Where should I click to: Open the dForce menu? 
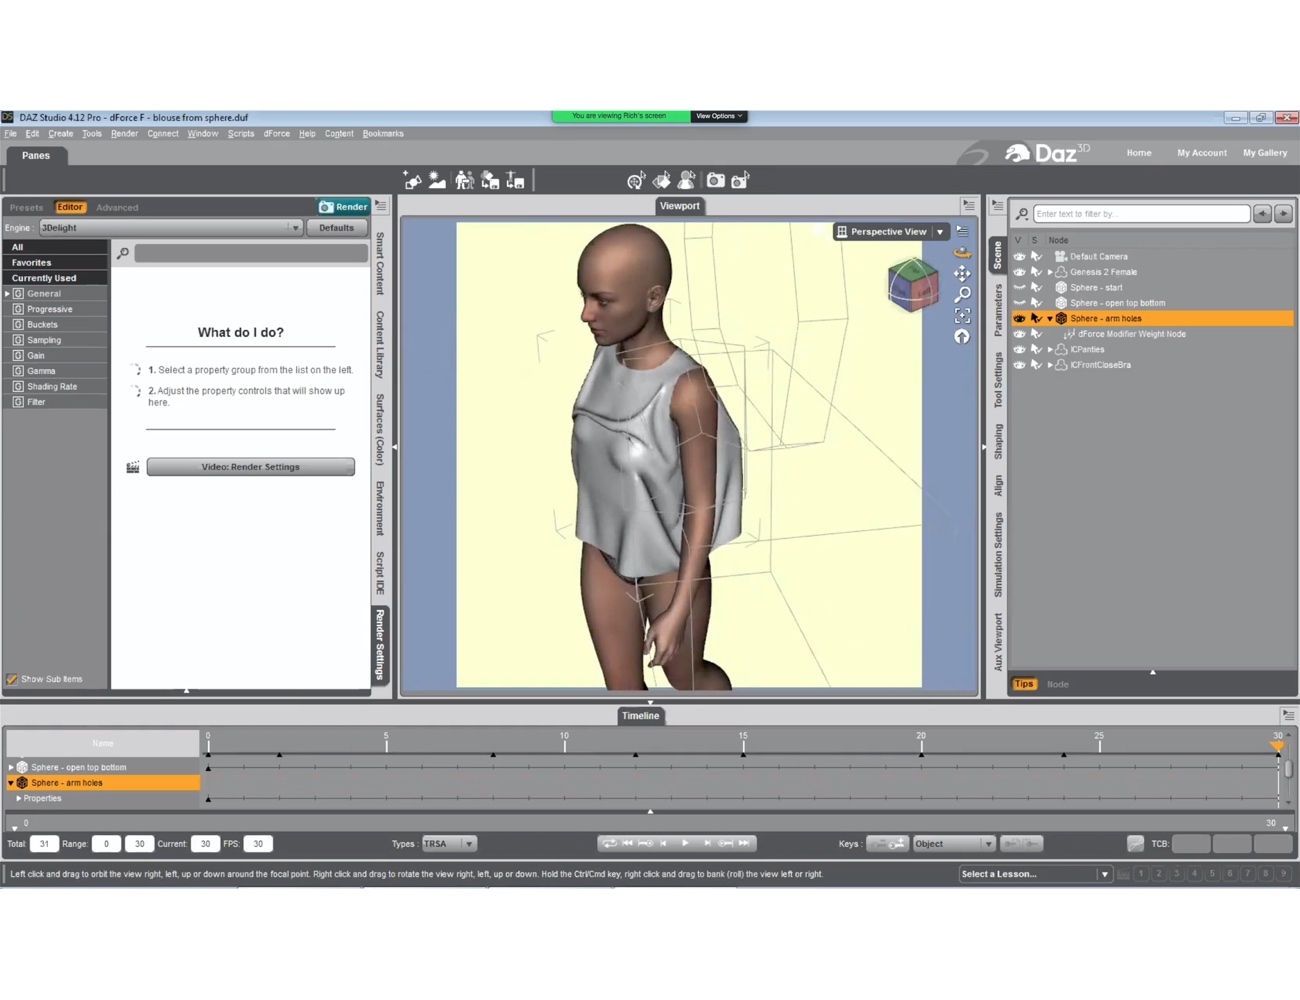(x=276, y=133)
